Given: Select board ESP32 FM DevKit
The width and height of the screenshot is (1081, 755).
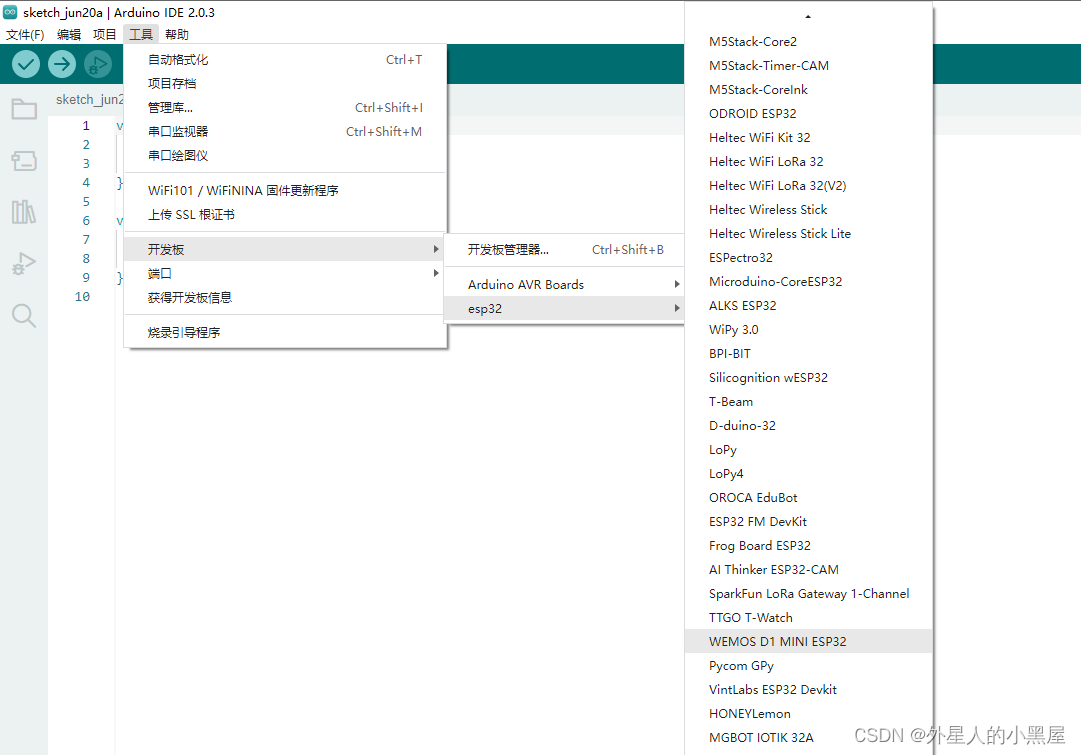Looking at the screenshot, I should click(809, 521).
